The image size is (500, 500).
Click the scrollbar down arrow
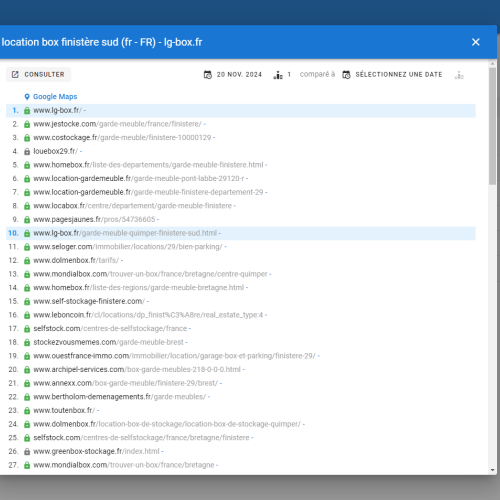493,470
